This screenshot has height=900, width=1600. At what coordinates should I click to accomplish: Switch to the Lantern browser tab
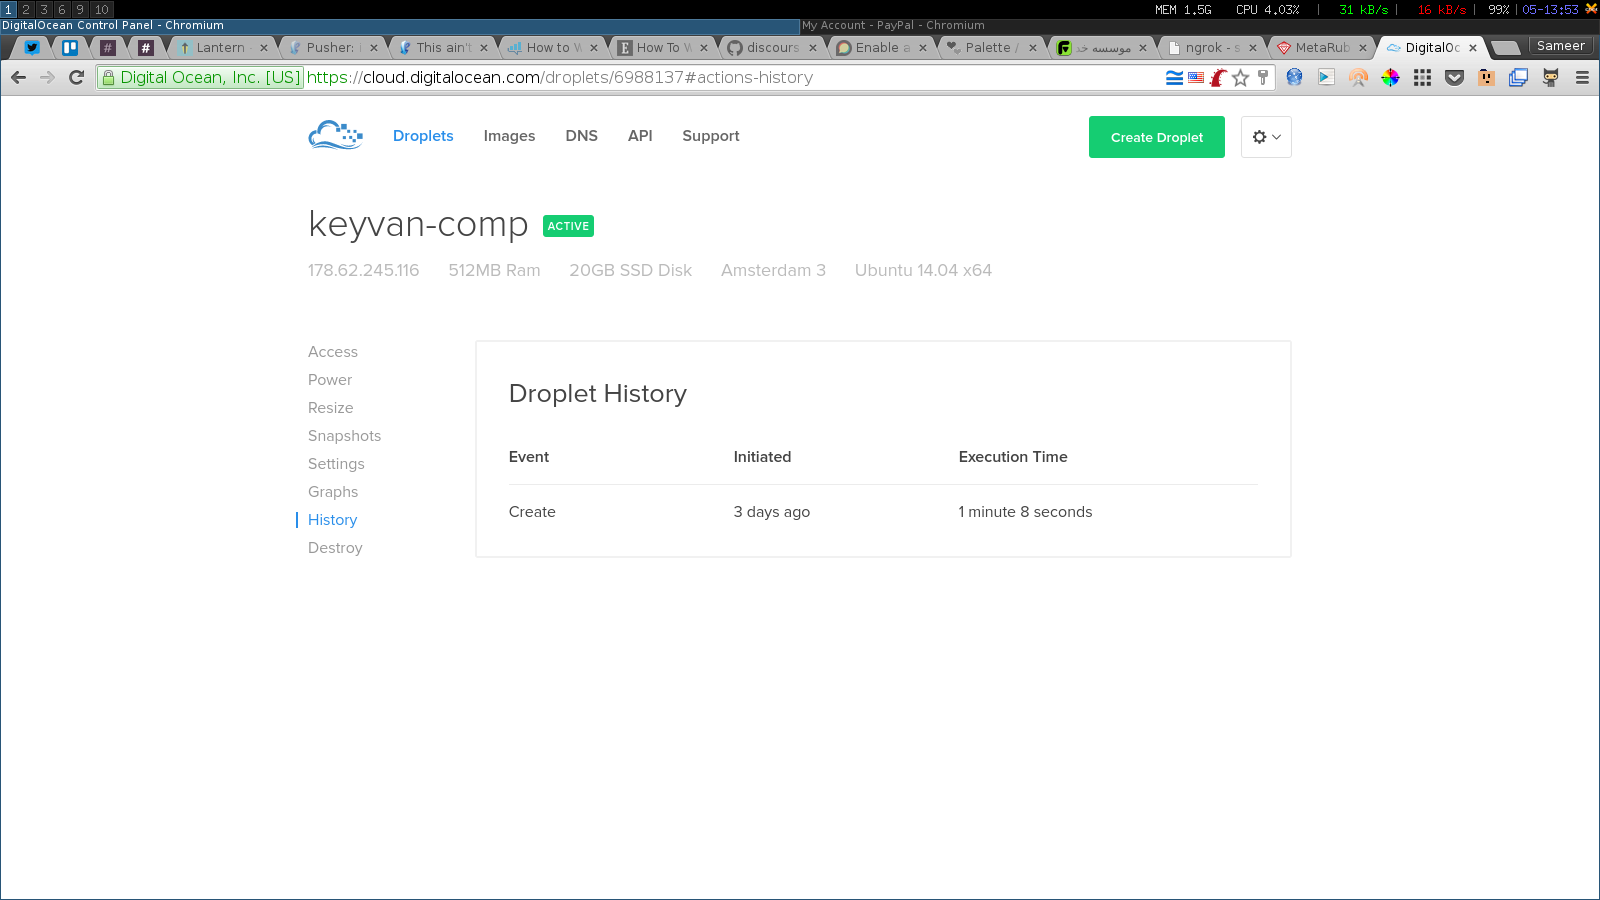click(220, 47)
